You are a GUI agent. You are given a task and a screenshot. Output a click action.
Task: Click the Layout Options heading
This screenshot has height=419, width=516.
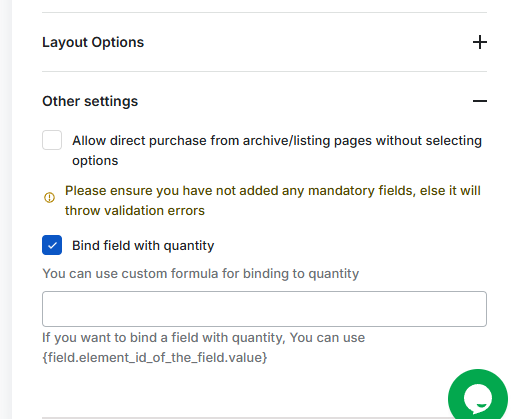(x=93, y=42)
